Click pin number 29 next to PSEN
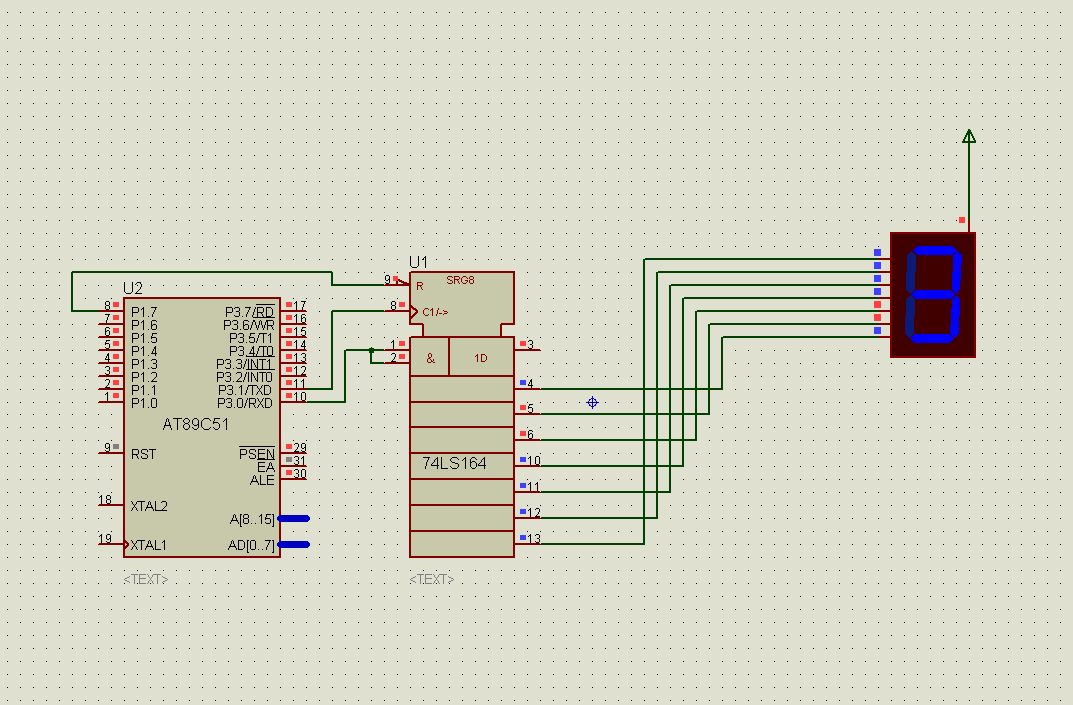 (x=300, y=448)
